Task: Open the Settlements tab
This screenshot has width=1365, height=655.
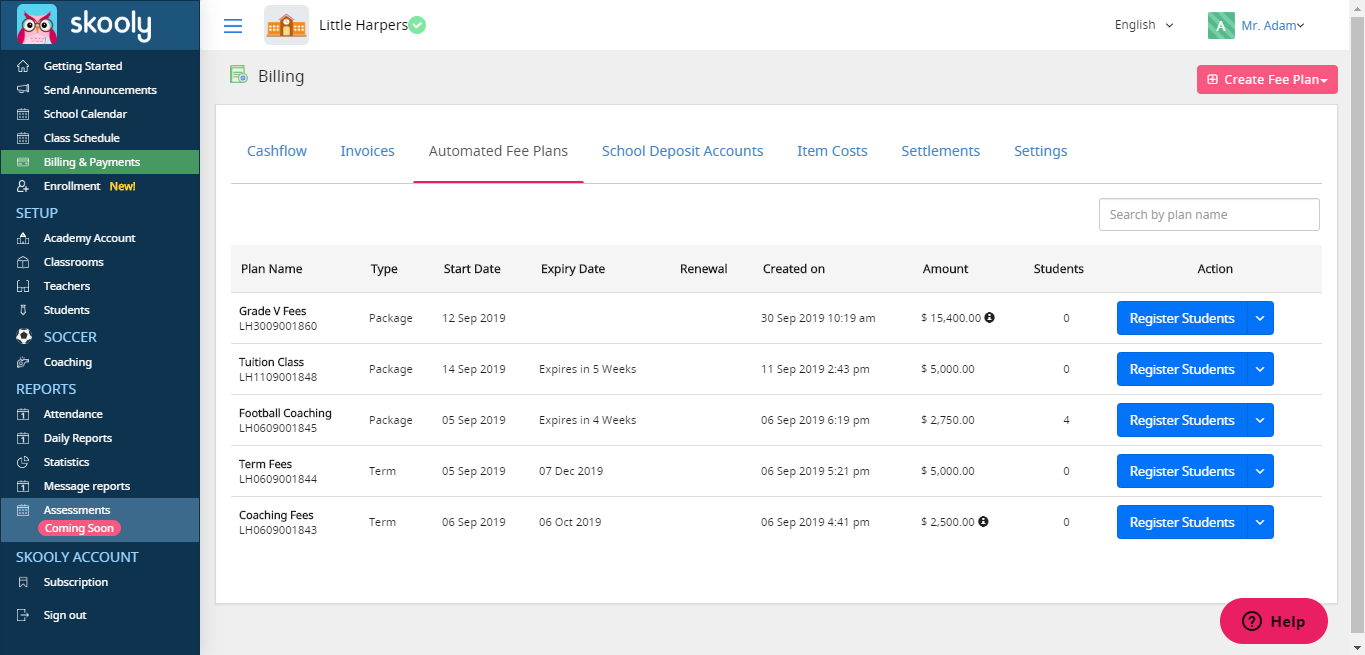Action: (x=940, y=151)
